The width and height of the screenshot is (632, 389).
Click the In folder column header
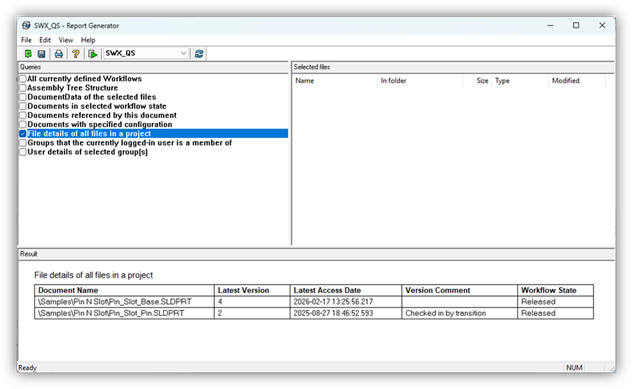pos(420,81)
